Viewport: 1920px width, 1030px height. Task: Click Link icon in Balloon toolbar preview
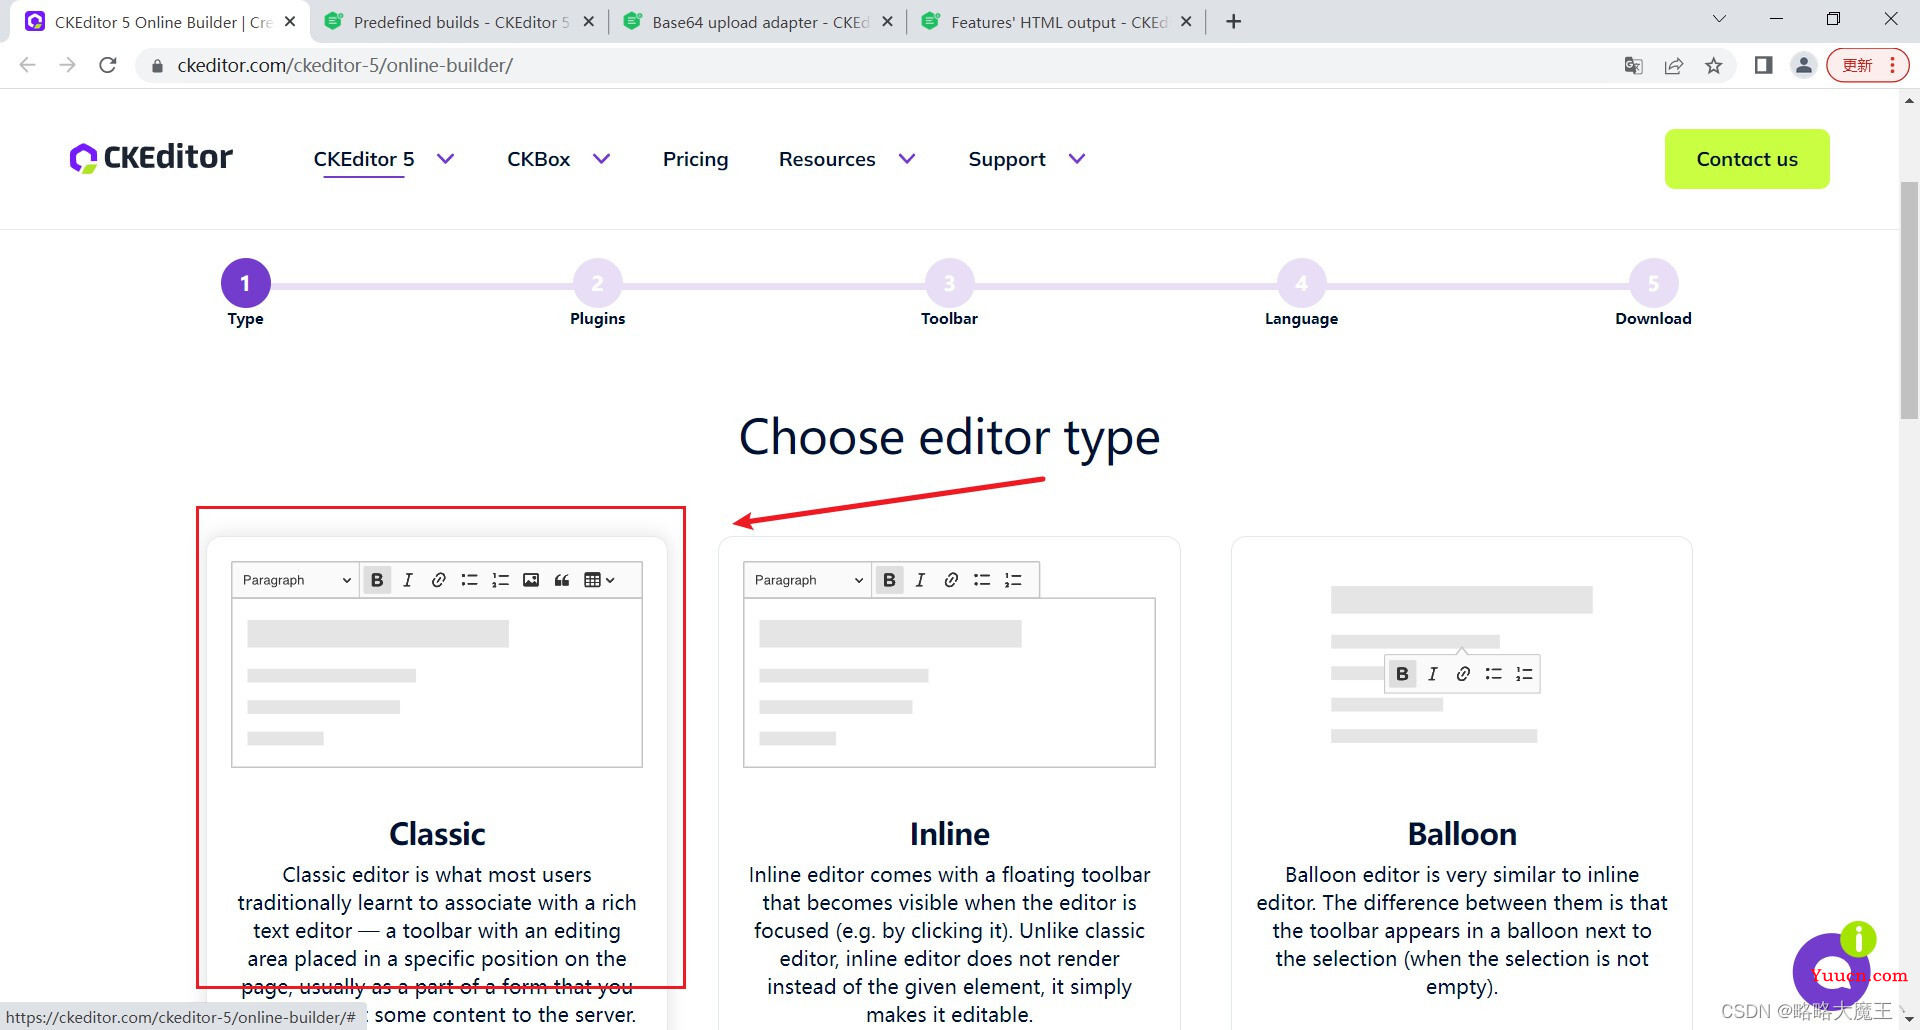click(x=1463, y=674)
